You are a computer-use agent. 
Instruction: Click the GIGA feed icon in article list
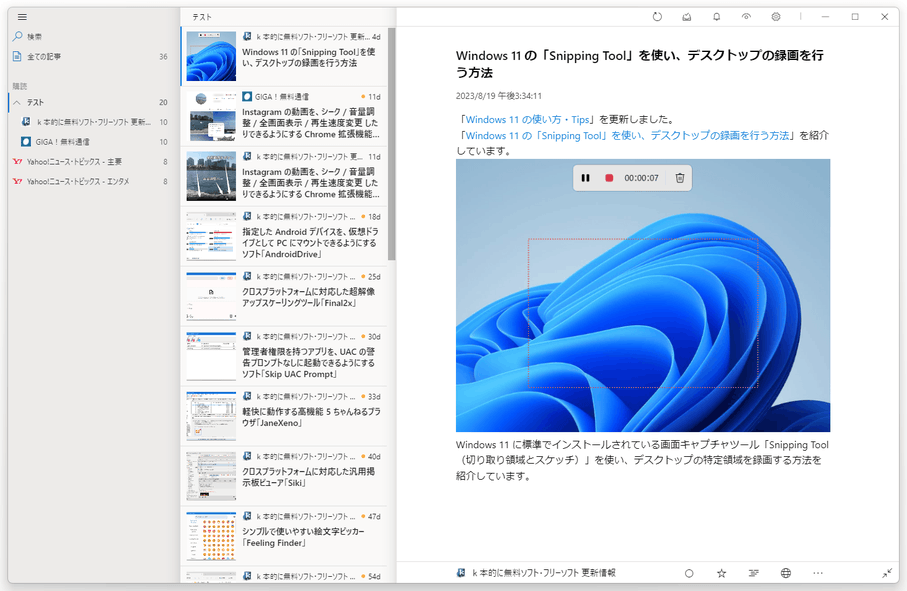(247, 97)
